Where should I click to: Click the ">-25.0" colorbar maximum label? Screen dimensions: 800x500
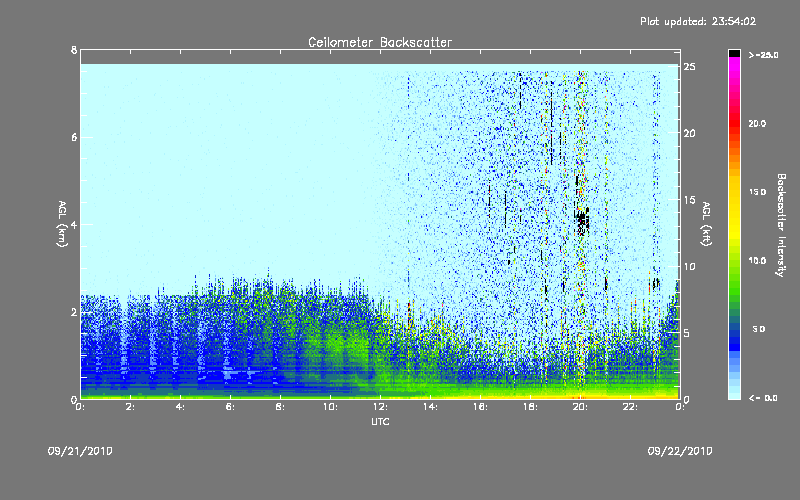pyautogui.click(x=763, y=55)
